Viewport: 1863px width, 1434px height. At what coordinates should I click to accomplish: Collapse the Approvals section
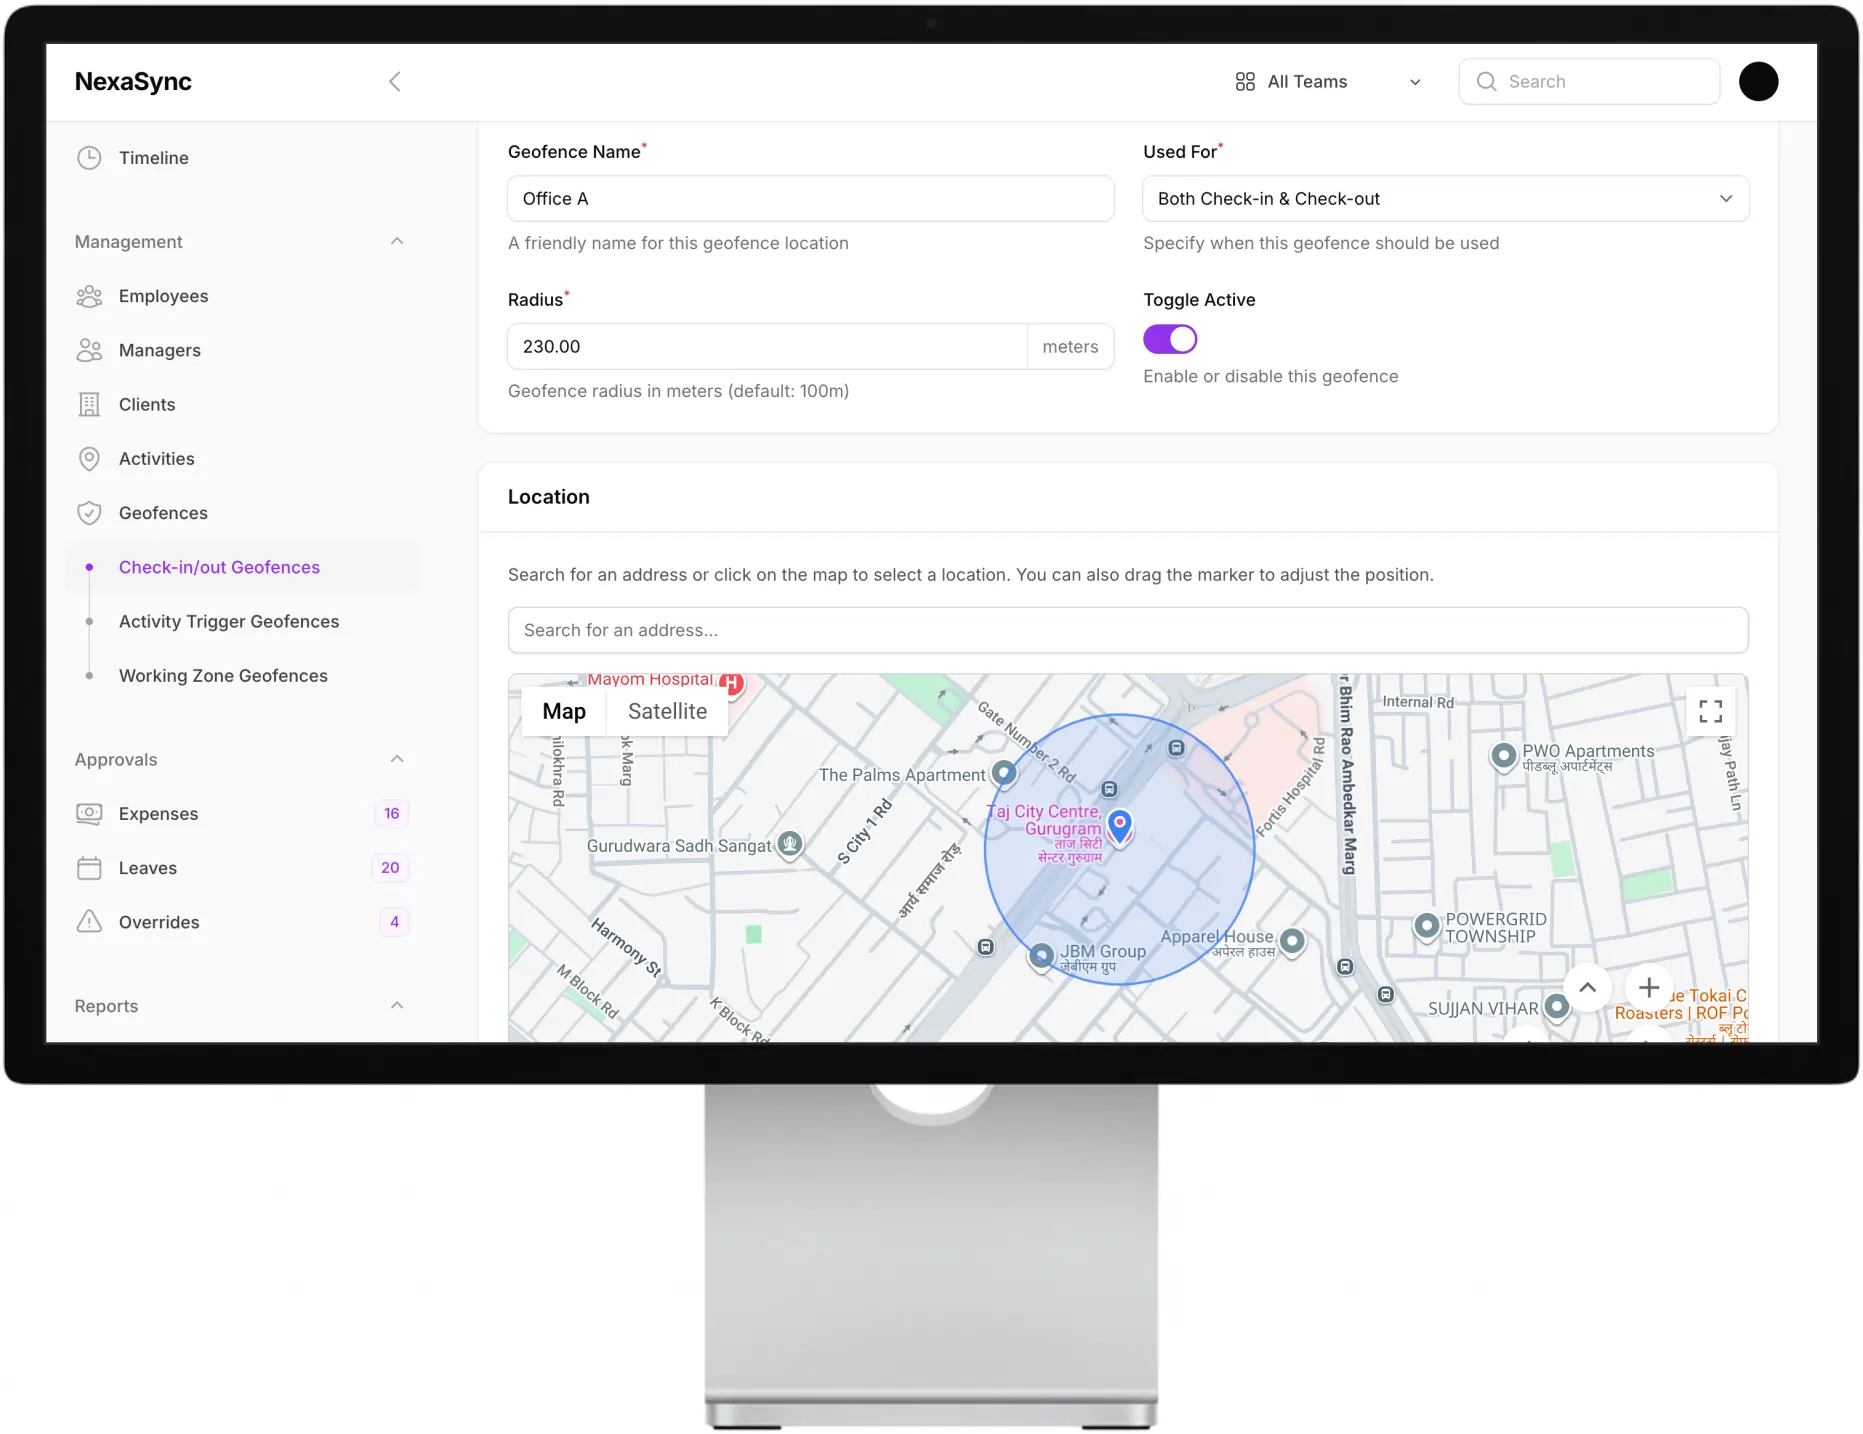pos(397,758)
